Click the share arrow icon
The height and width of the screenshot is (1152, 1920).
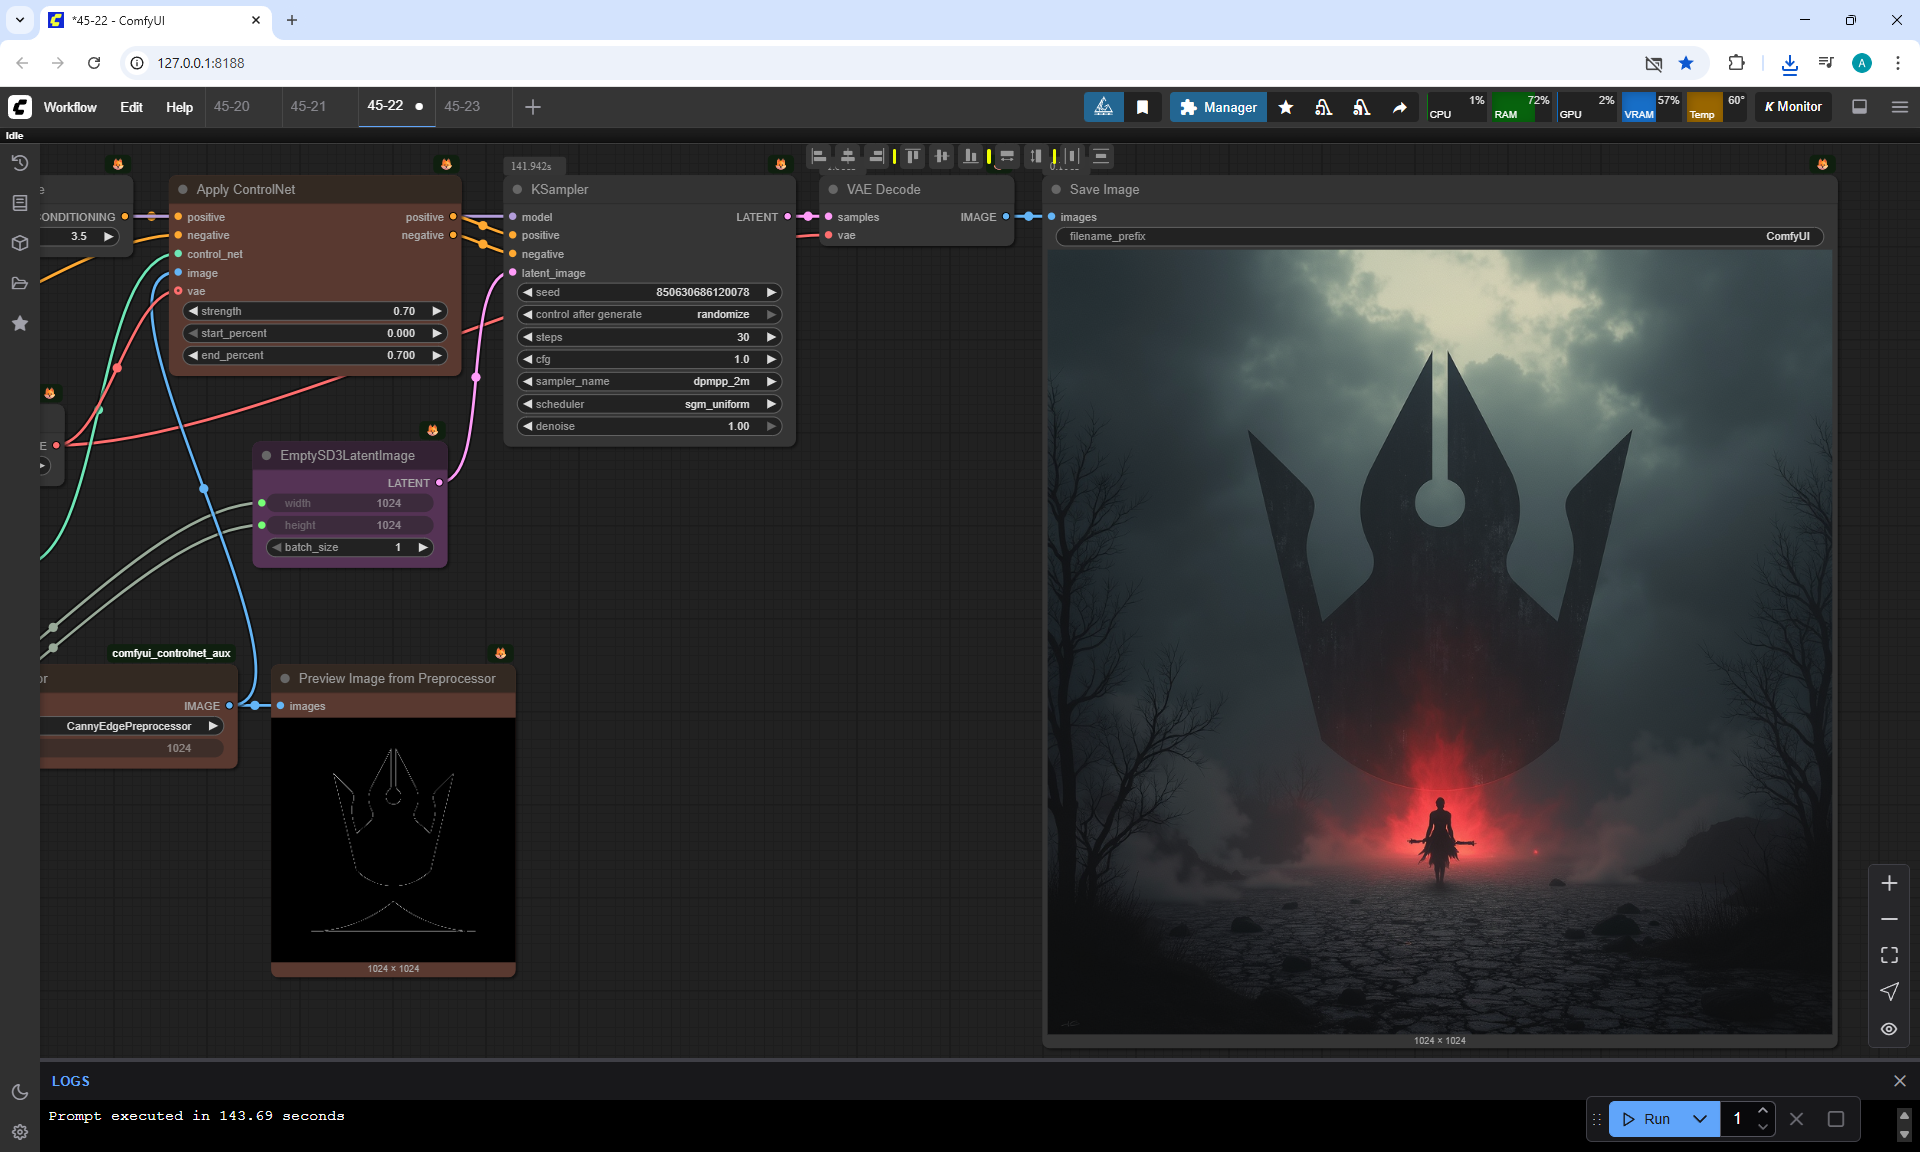click(1399, 107)
